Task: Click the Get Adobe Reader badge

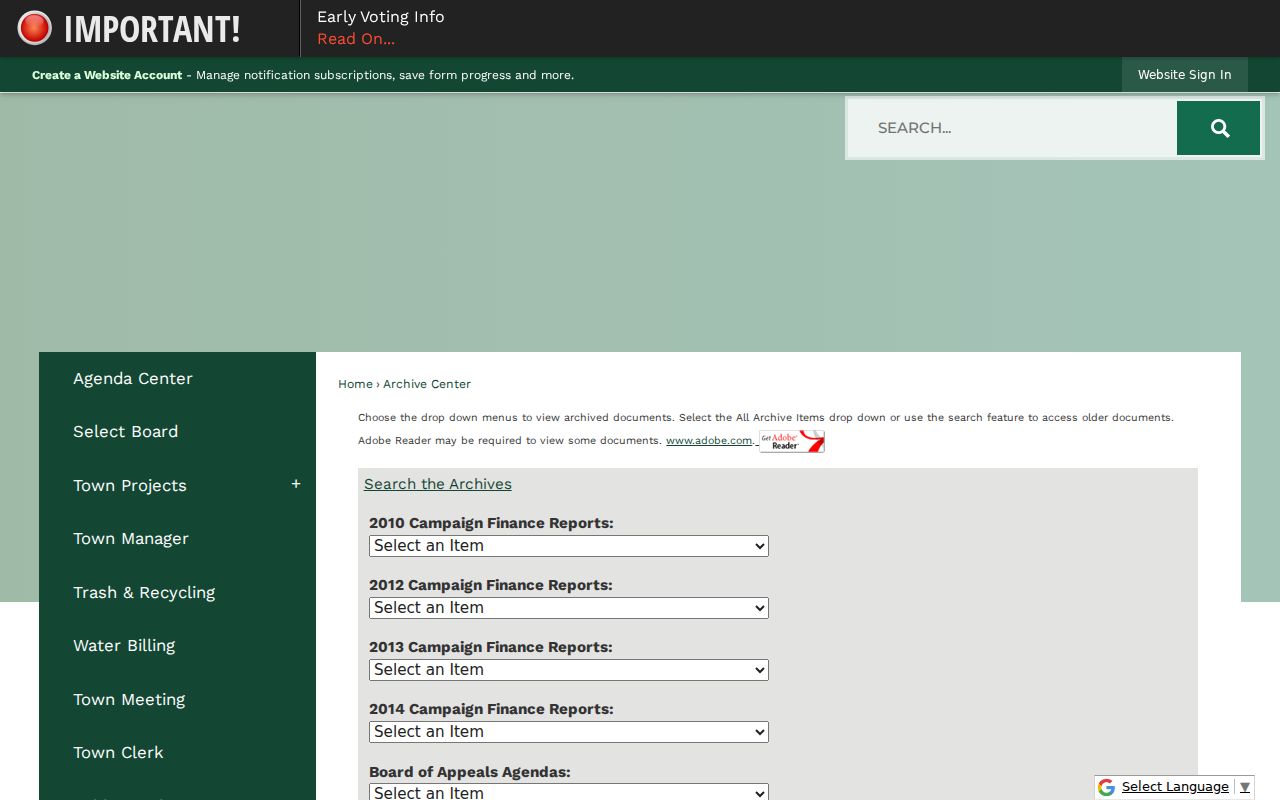Action: pos(792,441)
